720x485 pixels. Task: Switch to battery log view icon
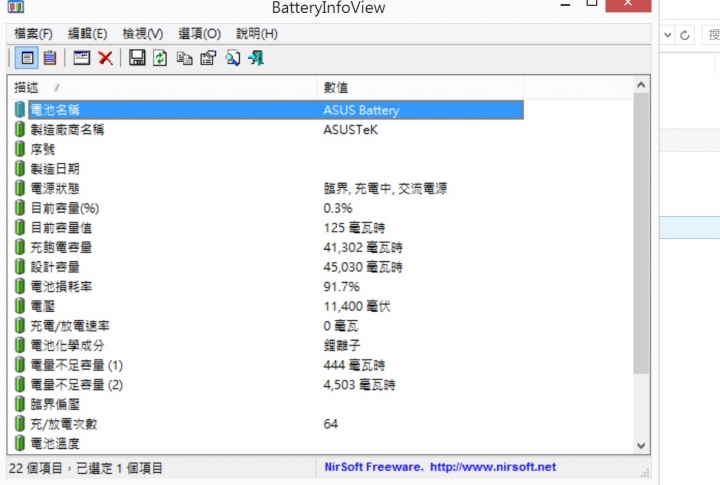(x=50, y=58)
